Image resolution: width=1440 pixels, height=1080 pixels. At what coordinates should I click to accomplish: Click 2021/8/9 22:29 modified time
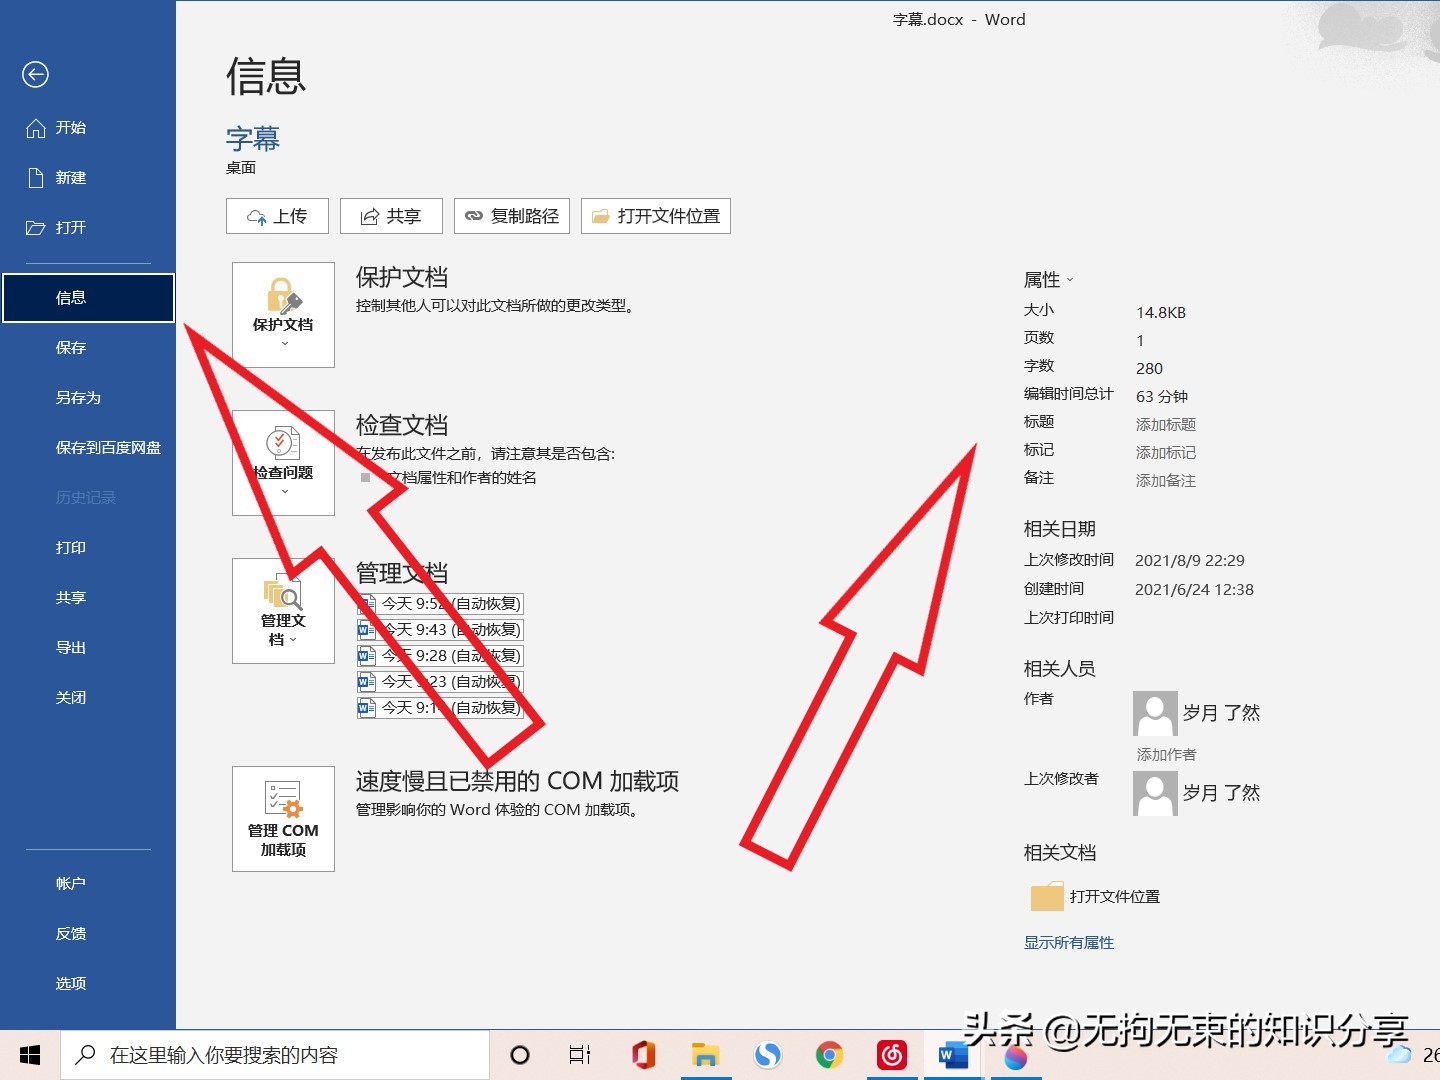[x=1190, y=561]
